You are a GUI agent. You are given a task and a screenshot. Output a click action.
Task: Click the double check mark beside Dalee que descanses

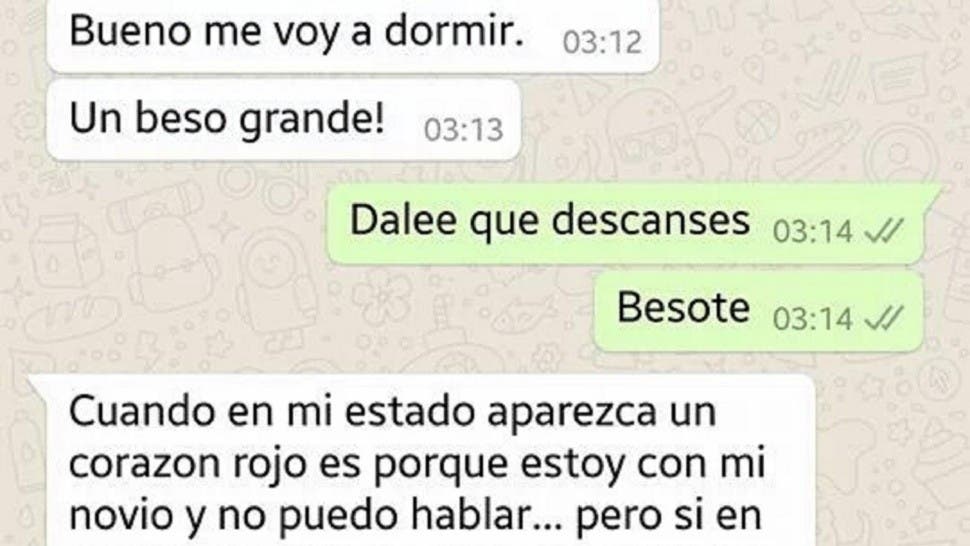pyautogui.click(x=884, y=232)
